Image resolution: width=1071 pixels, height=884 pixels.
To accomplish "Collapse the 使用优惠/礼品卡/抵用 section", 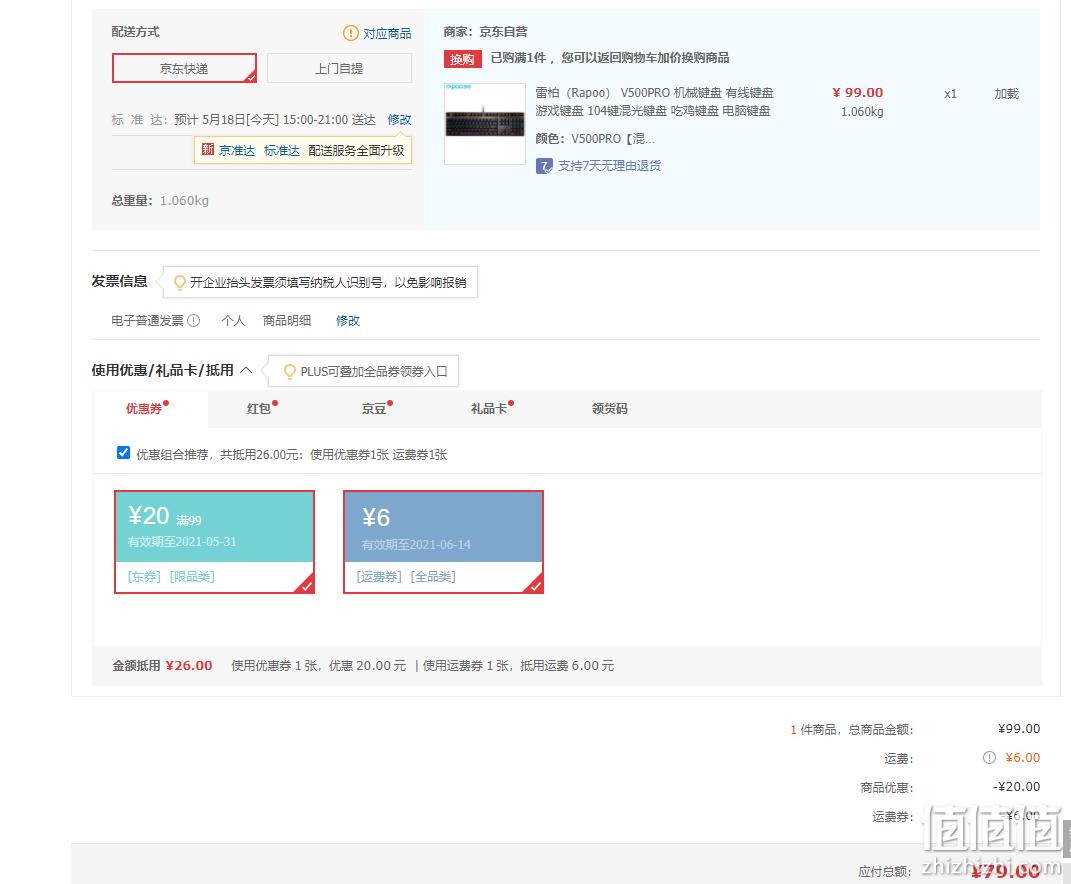I will (x=247, y=370).
